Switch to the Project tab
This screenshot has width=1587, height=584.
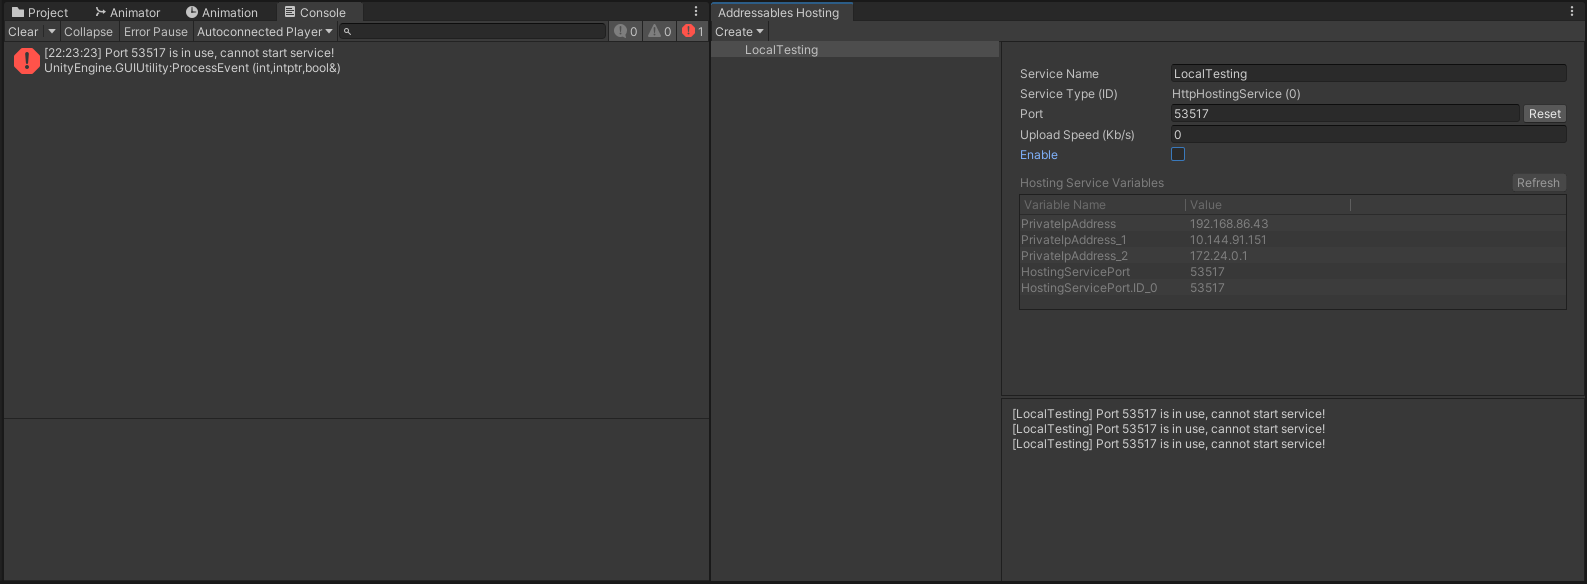[40, 13]
